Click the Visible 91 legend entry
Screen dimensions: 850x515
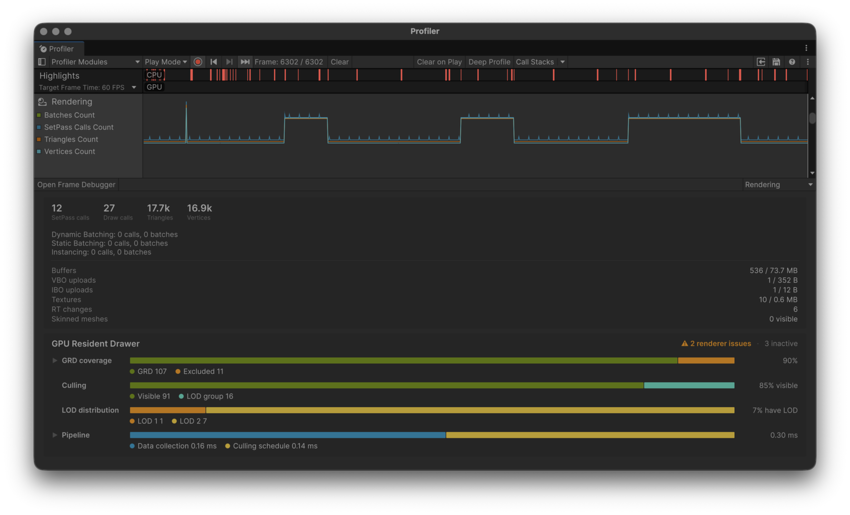150,396
